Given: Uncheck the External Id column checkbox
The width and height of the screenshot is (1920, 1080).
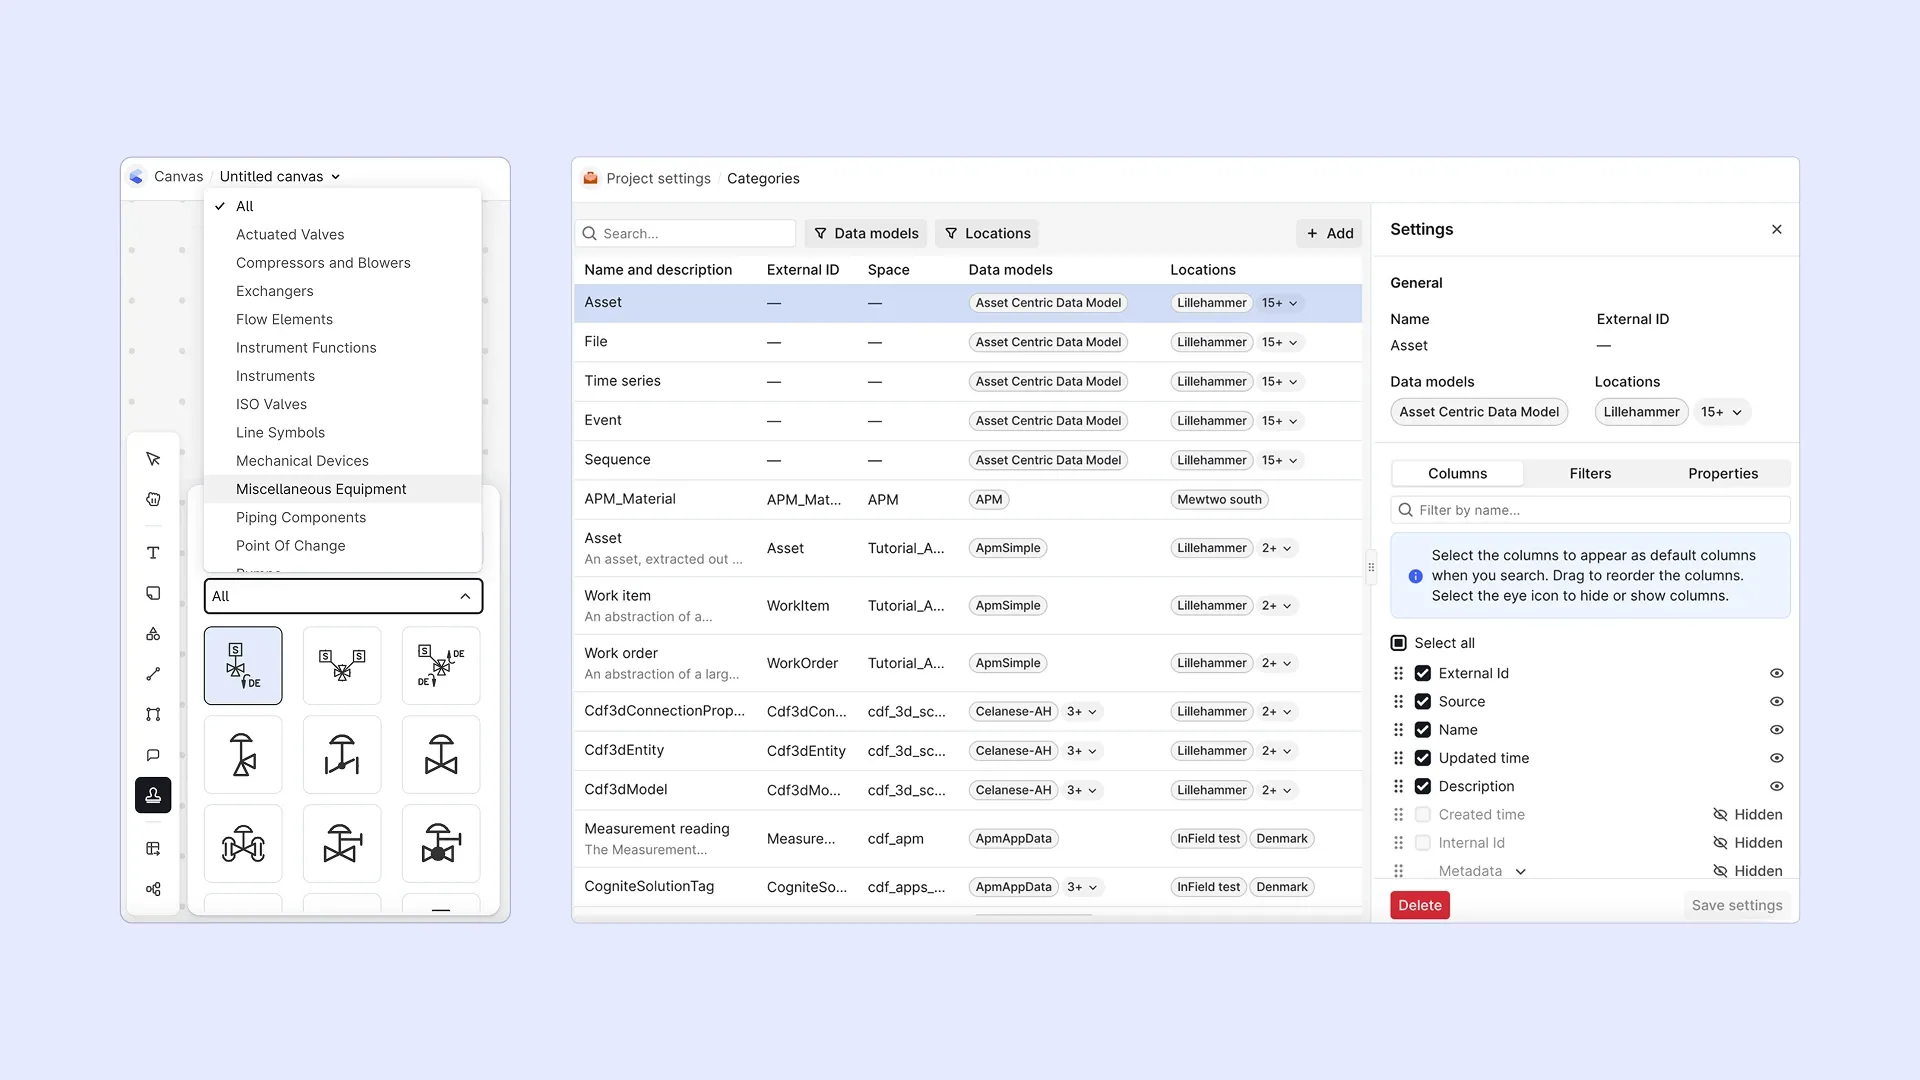Looking at the screenshot, I should [x=1423, y=674].
